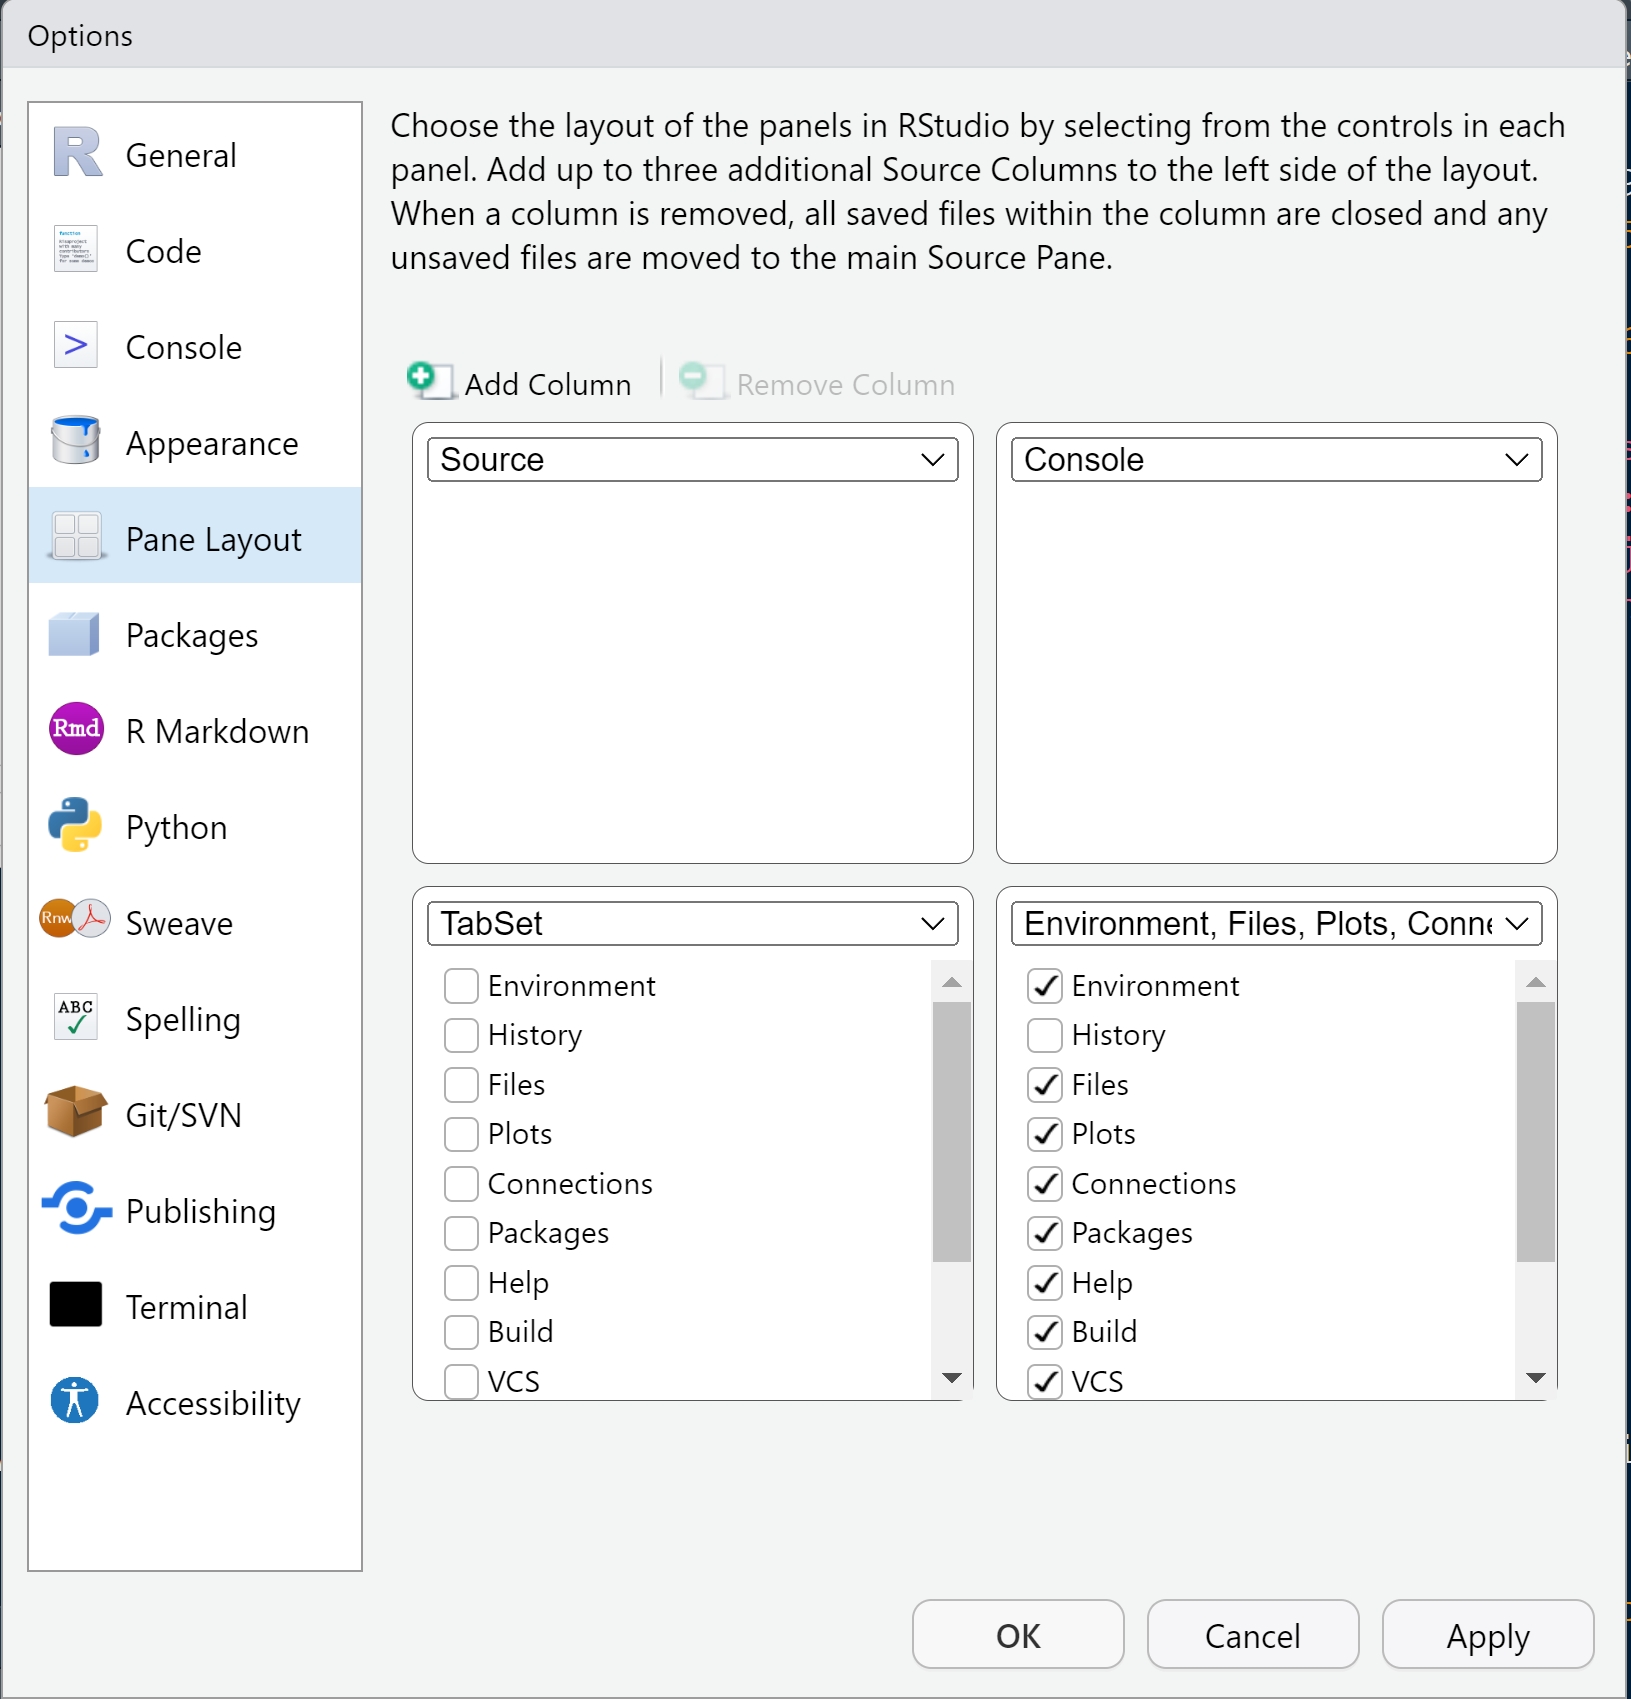Click the Add Column button

[521, 383]
